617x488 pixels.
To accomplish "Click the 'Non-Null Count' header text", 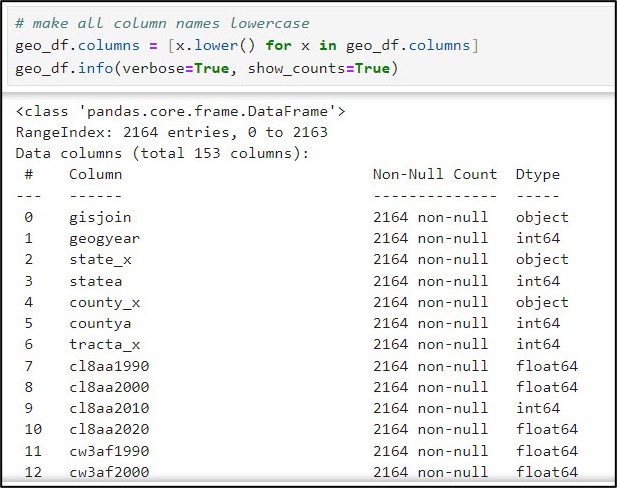I will point(434,174).
